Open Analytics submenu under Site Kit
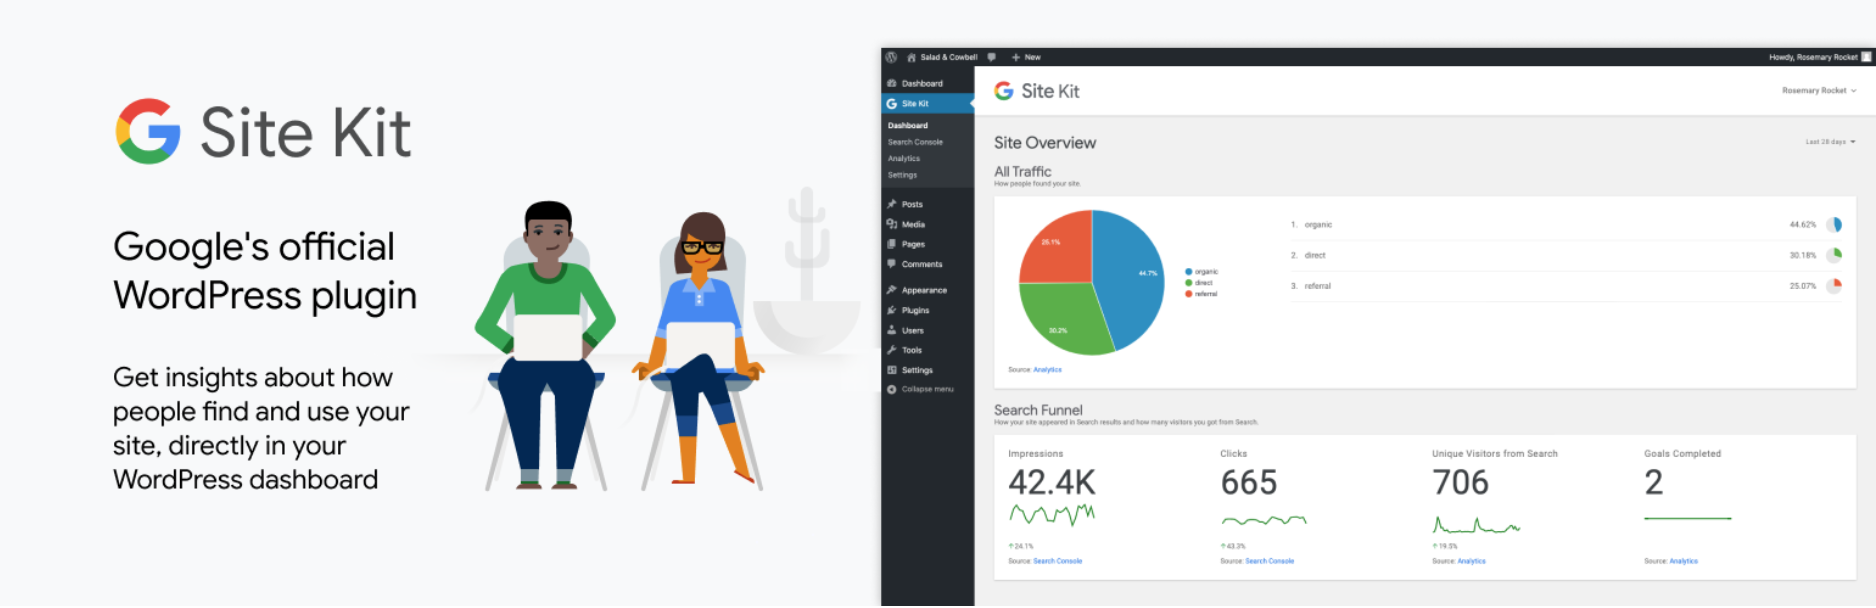This screenshot has height=608, width=1876. pyautogui.click(x=904, y=158)
